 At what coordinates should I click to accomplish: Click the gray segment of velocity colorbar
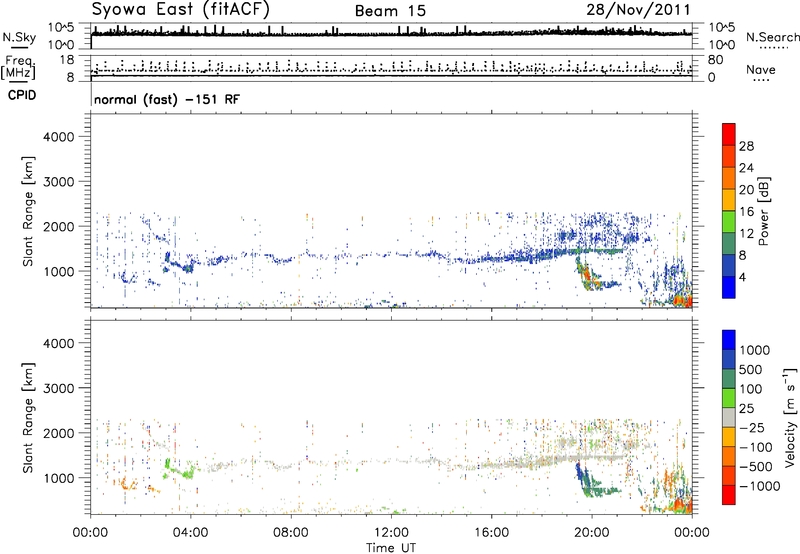[x=729, y=417]
